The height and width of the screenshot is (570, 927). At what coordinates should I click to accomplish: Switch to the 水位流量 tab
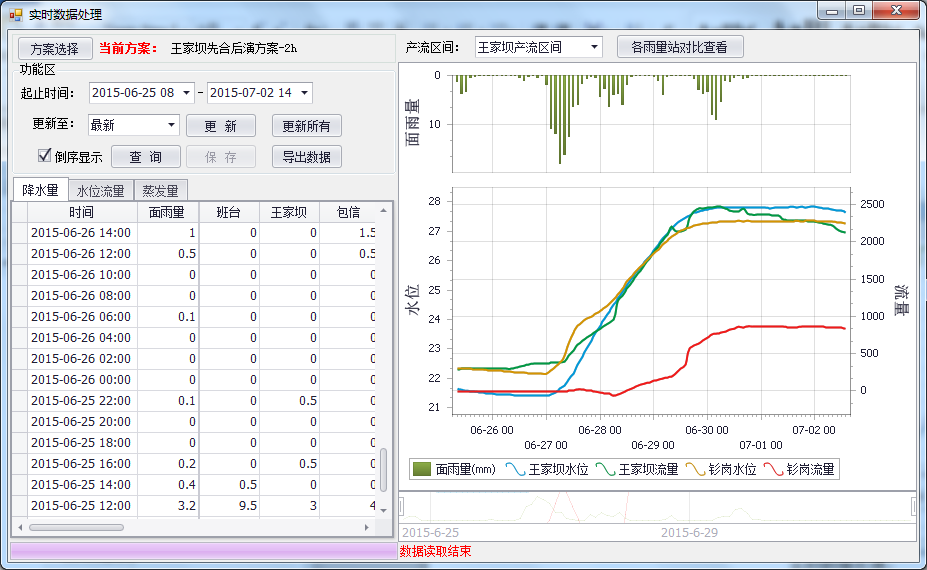tap(100, 190)
